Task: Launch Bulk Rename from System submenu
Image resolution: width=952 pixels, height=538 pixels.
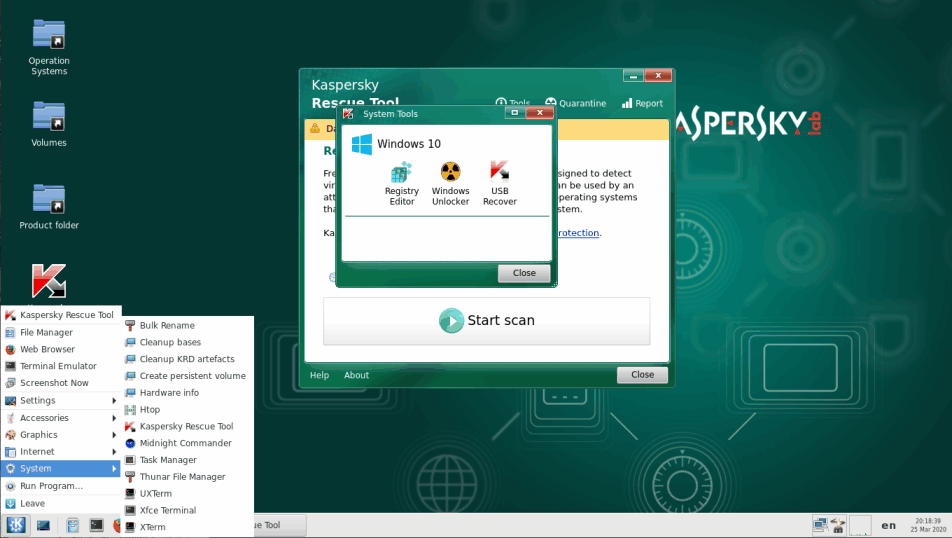Action: click(188, 325)
